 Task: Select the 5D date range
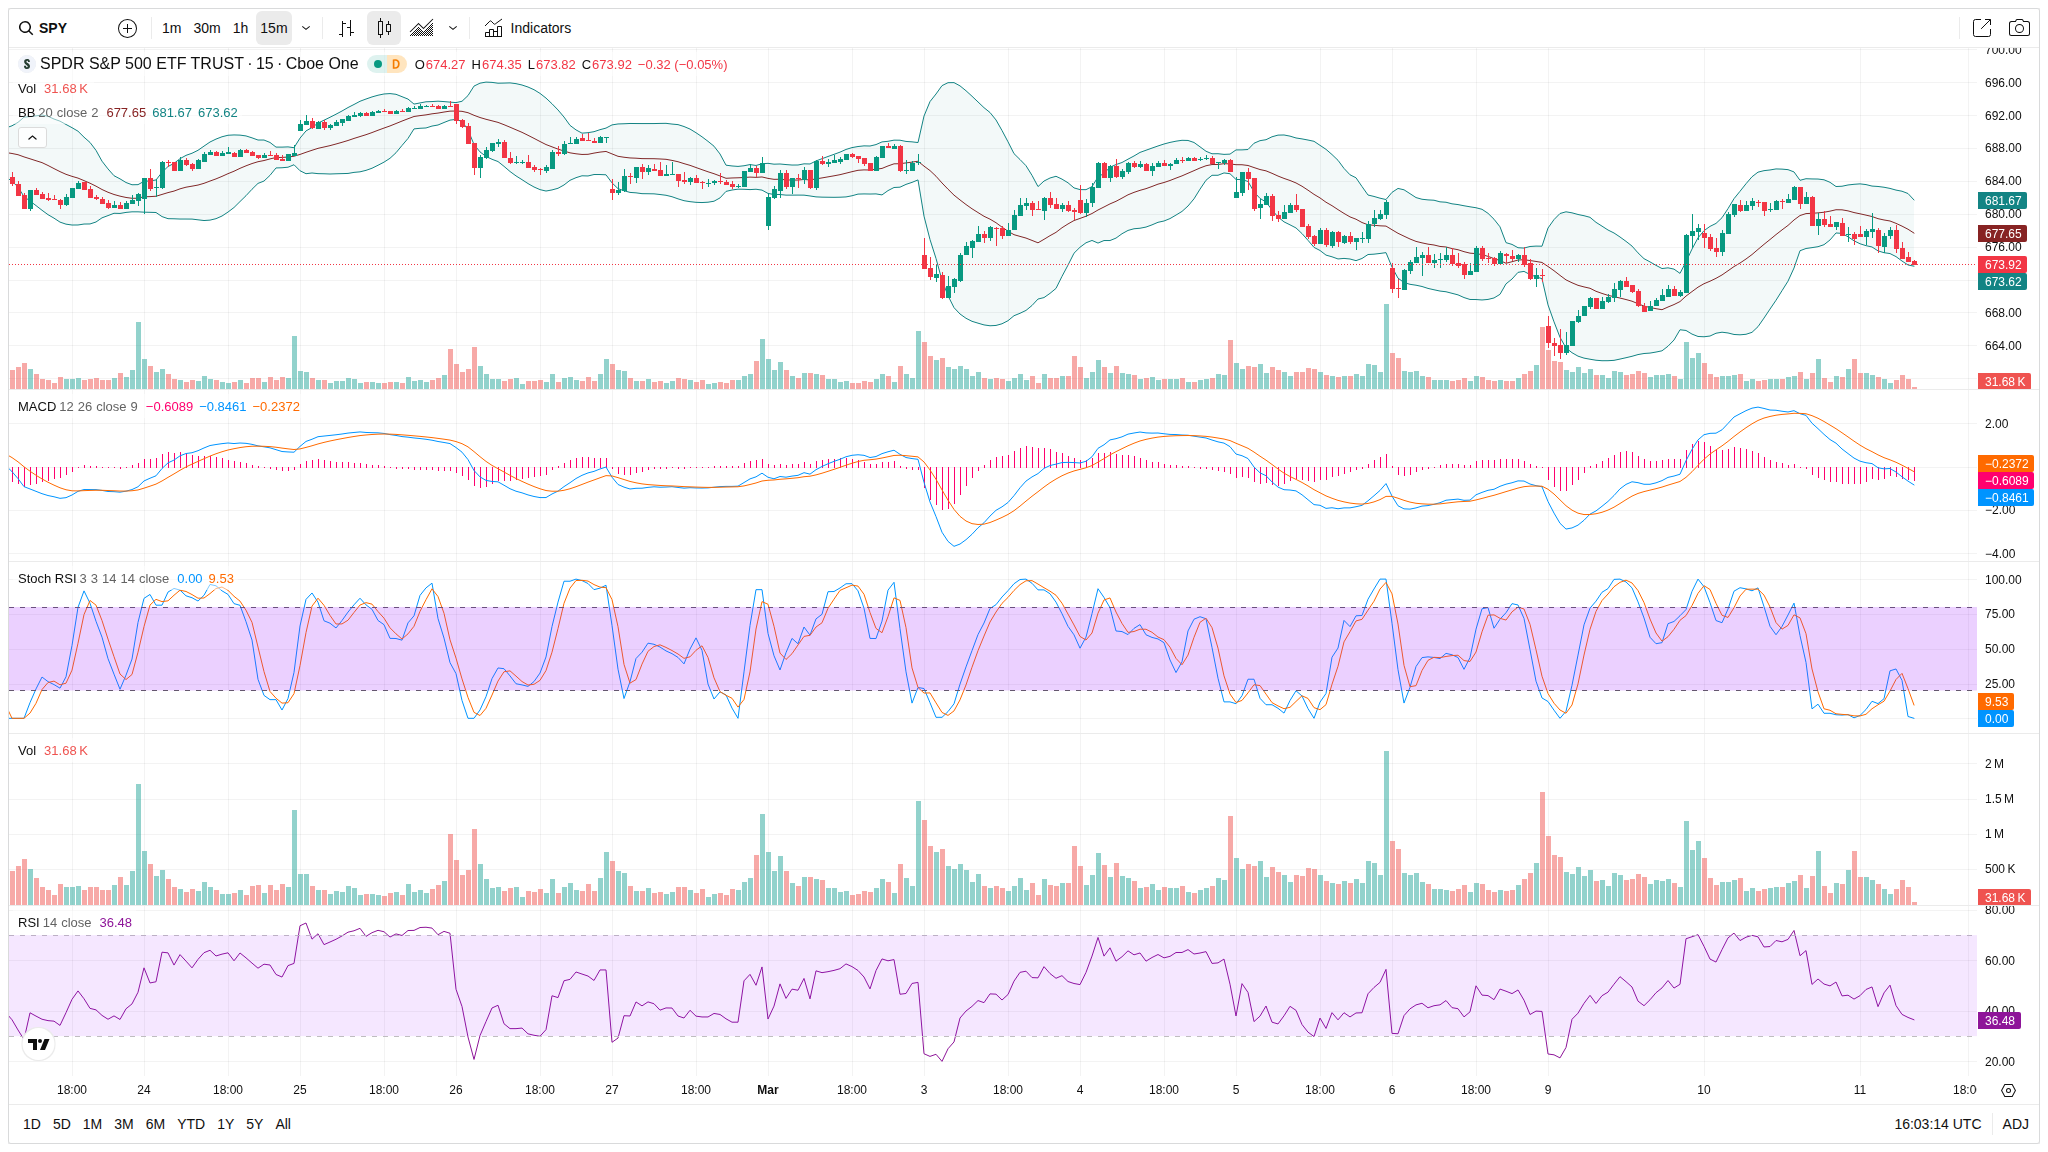(62, 1124)
